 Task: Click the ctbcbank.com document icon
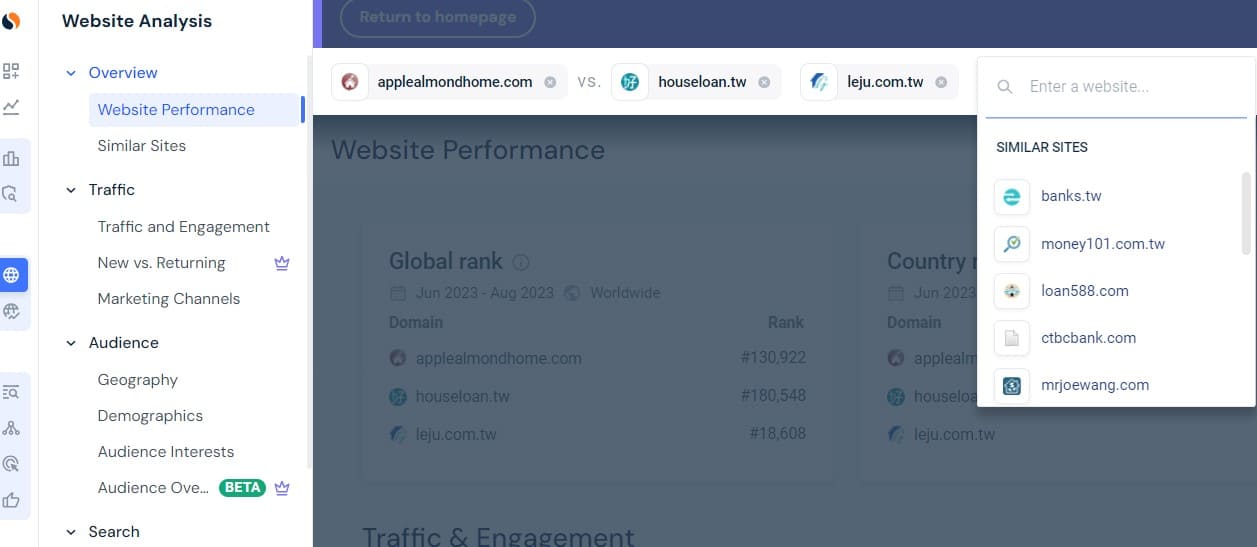[1011, 338]
